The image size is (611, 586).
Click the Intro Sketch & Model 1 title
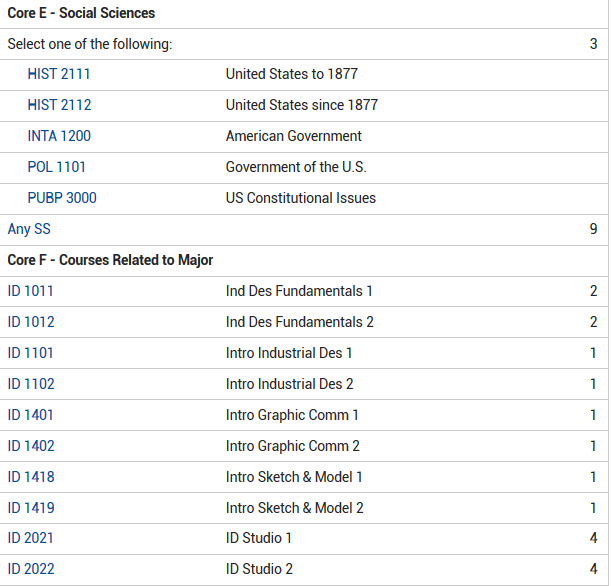pos(294,477)
